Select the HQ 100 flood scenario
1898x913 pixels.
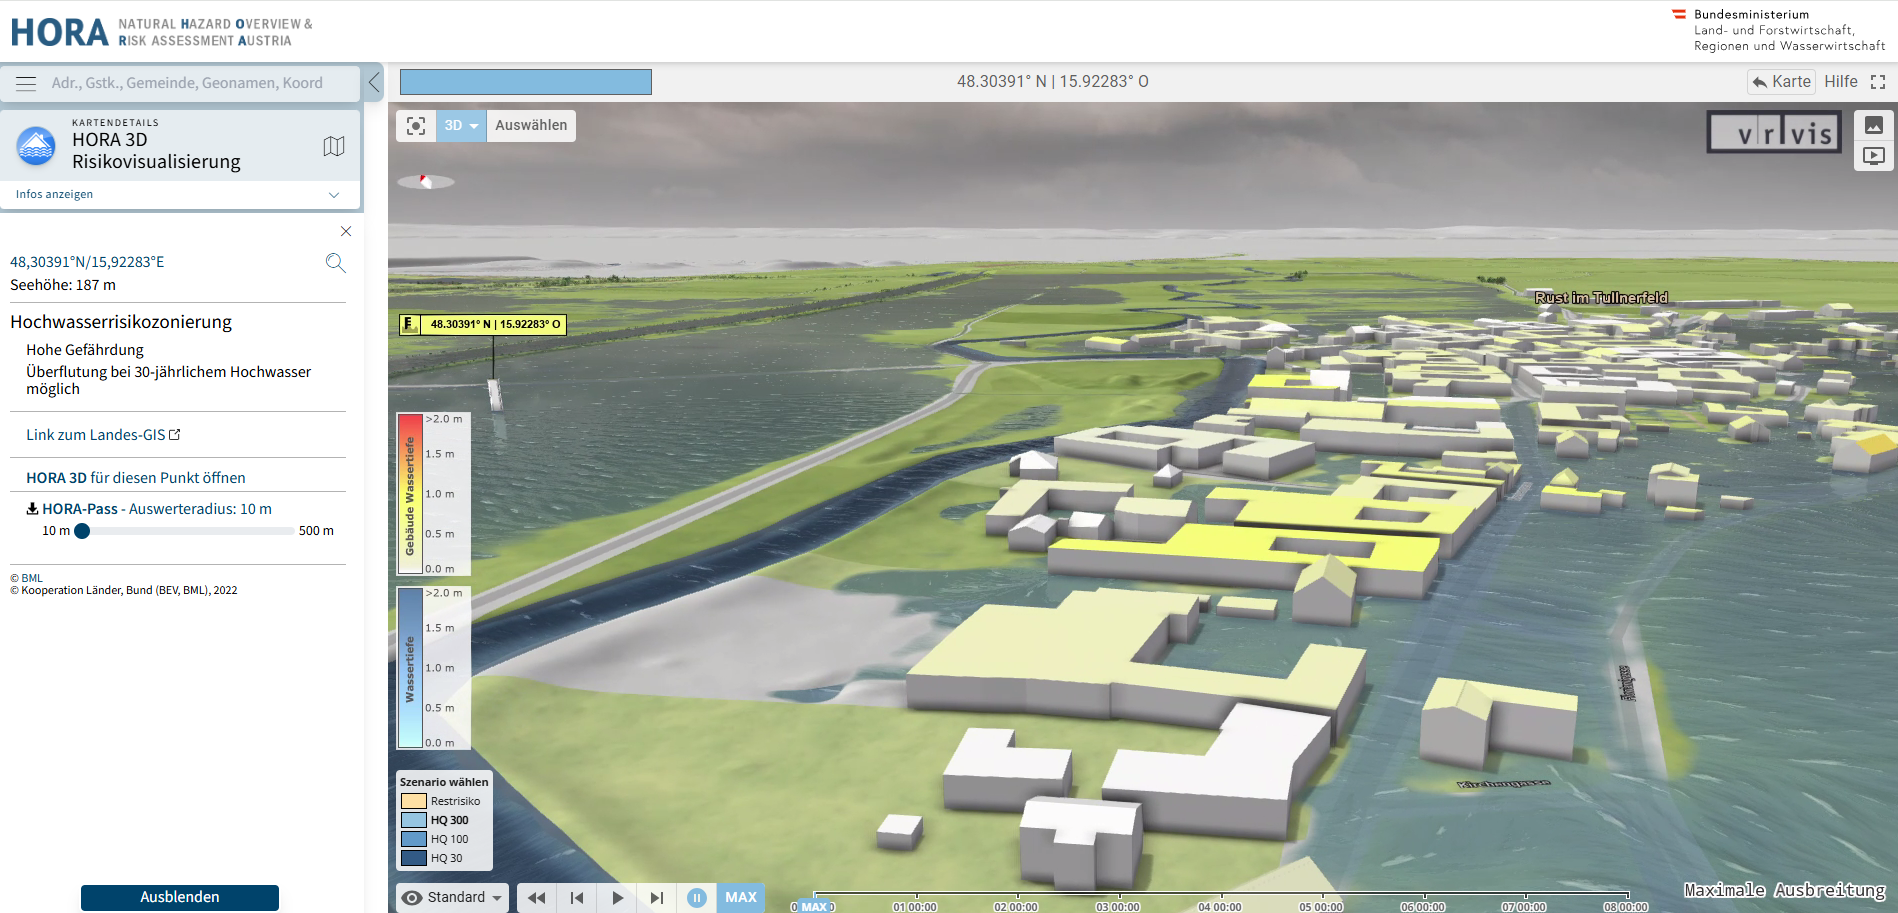pyautogui.click(x=447, y=838)
